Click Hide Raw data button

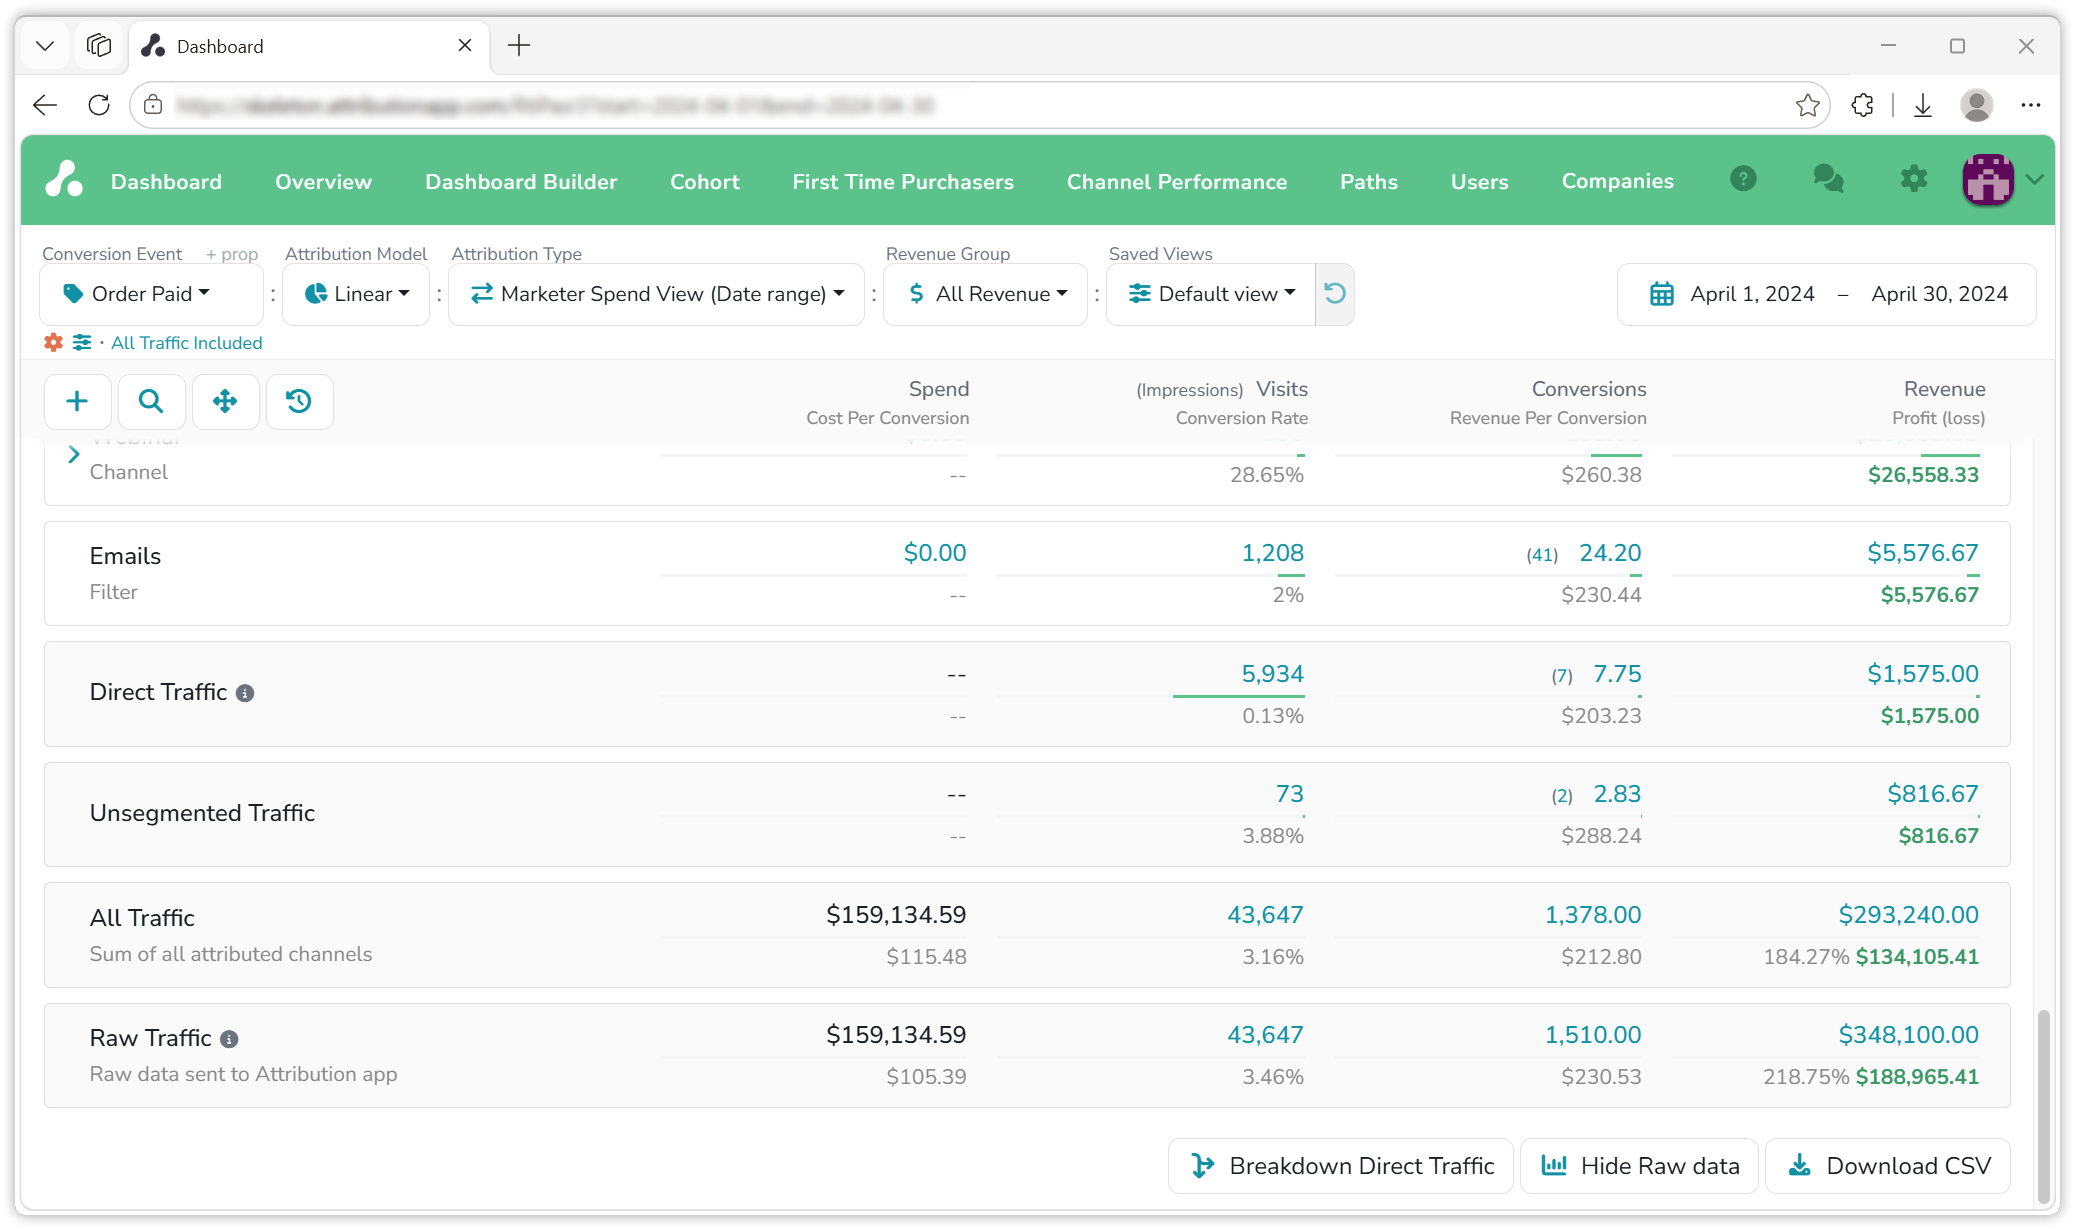[1639, 1166]
